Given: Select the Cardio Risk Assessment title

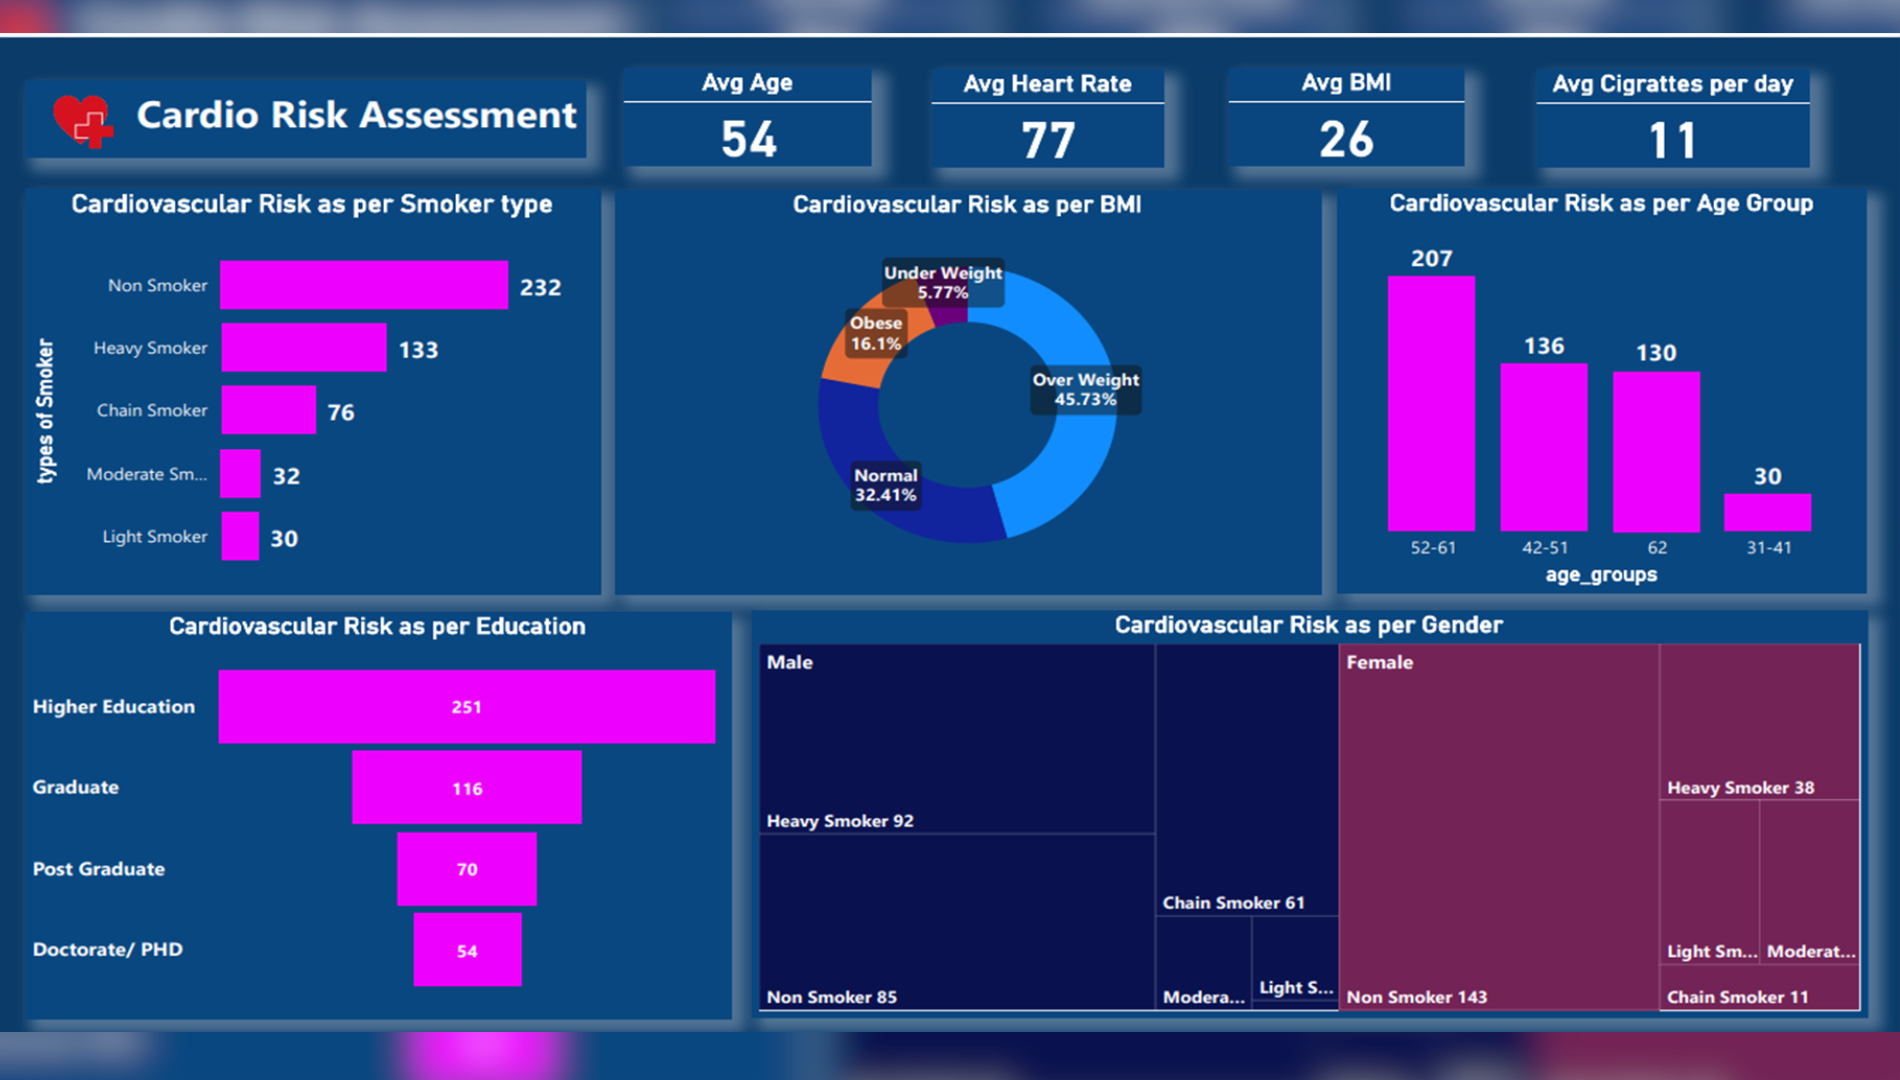Looking at the screenshot, I should [x=356, y=115].
